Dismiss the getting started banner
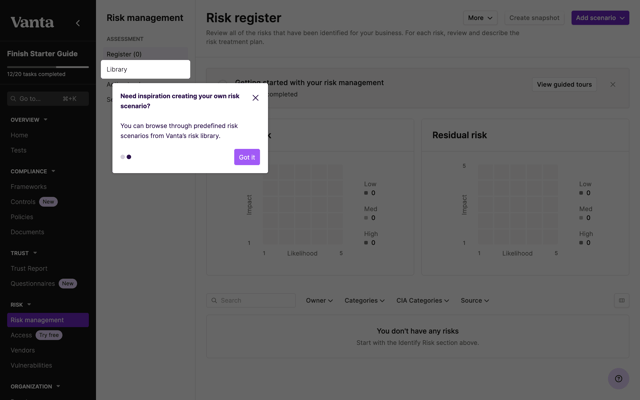 (x=613, y=84)
